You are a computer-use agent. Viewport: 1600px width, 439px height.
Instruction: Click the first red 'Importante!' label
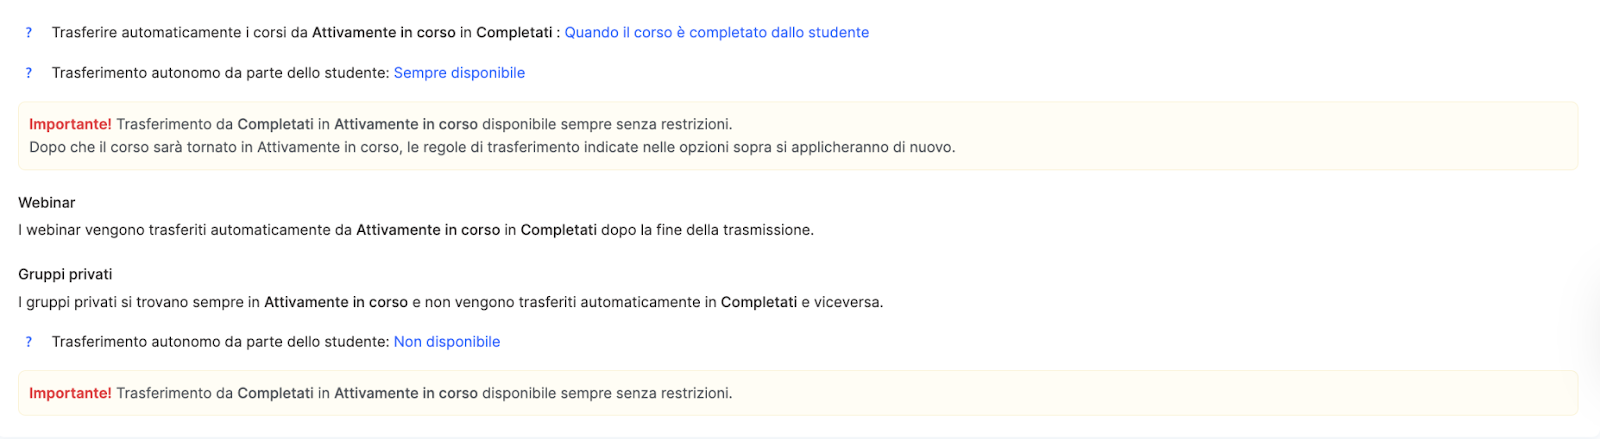[70, 125]
